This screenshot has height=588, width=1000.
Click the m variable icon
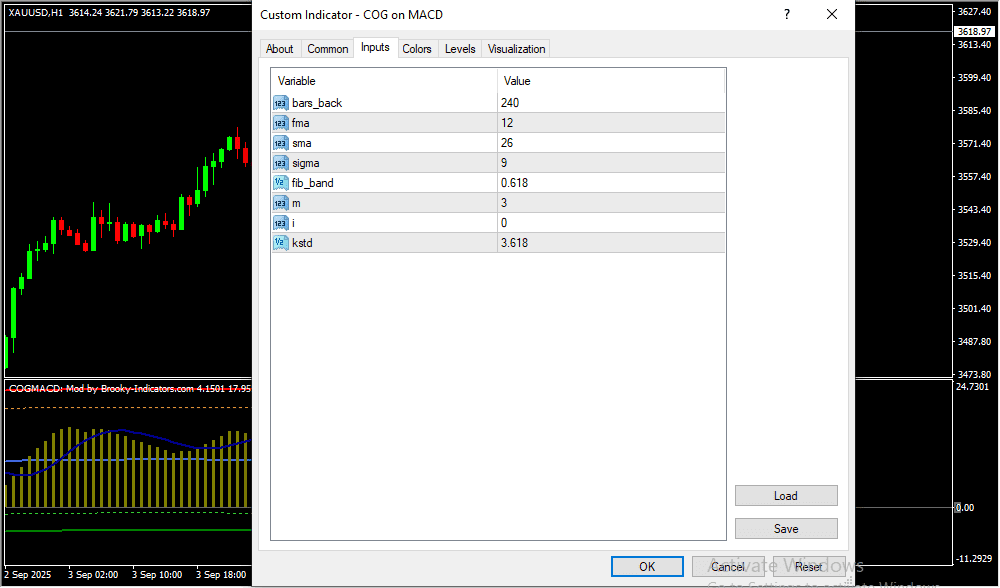(x=280, y=203)
